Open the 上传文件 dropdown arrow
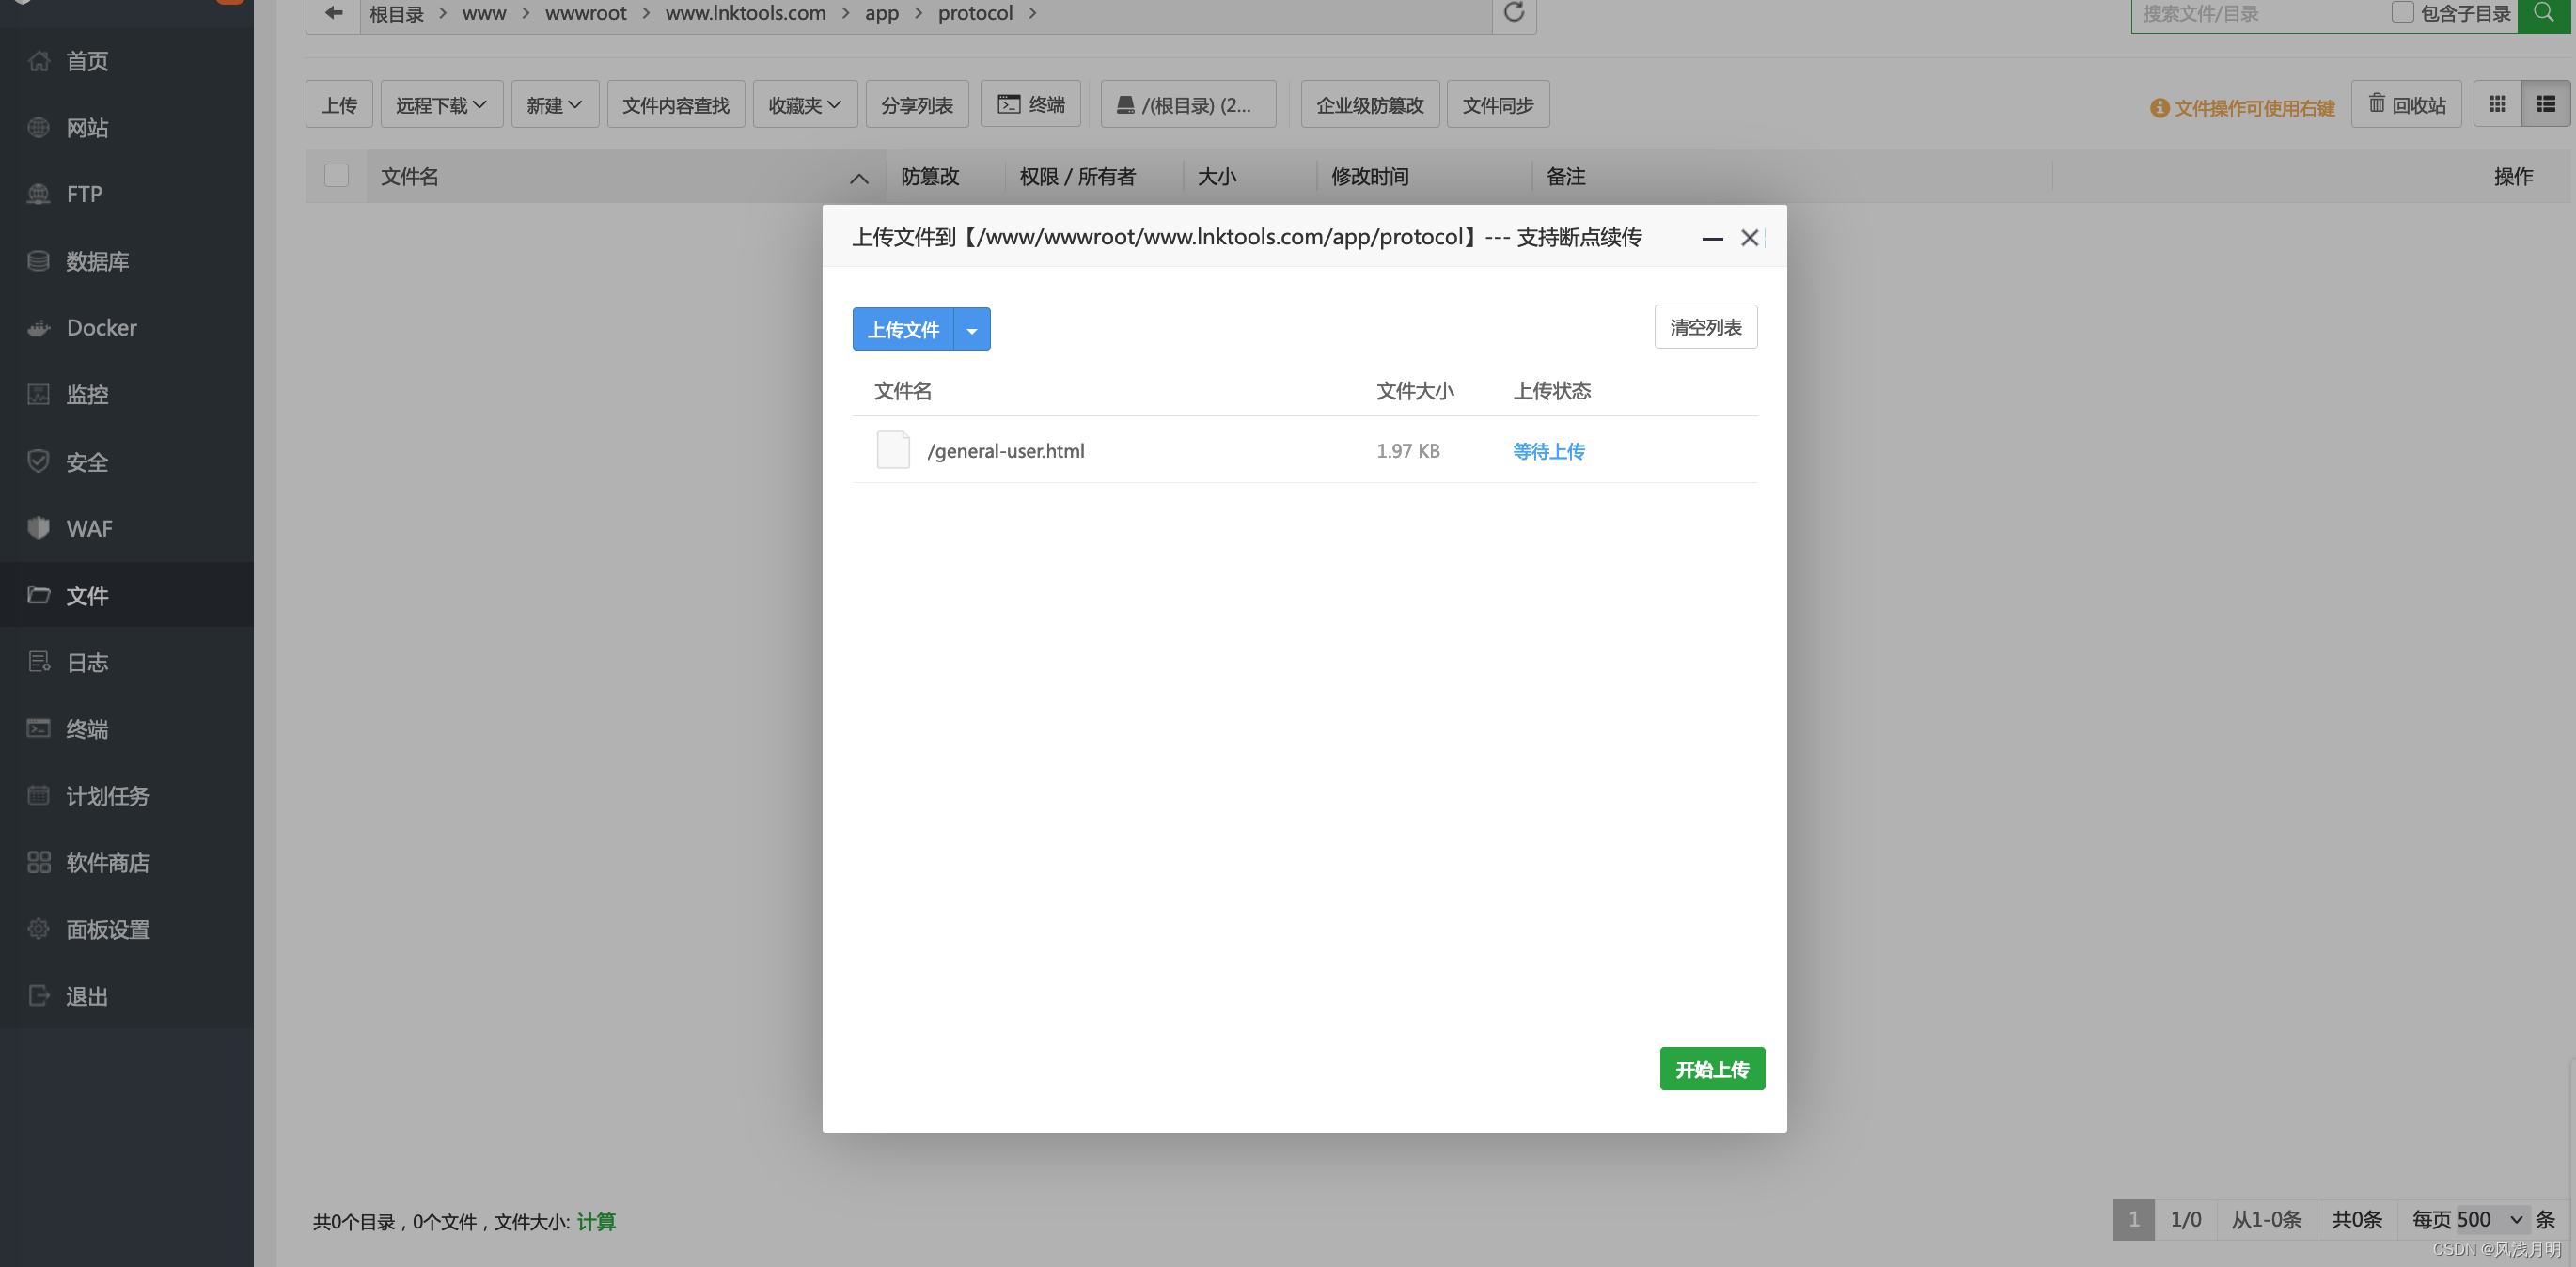The height and width of the screenshot is (1267, 2576). click(972, 330)
